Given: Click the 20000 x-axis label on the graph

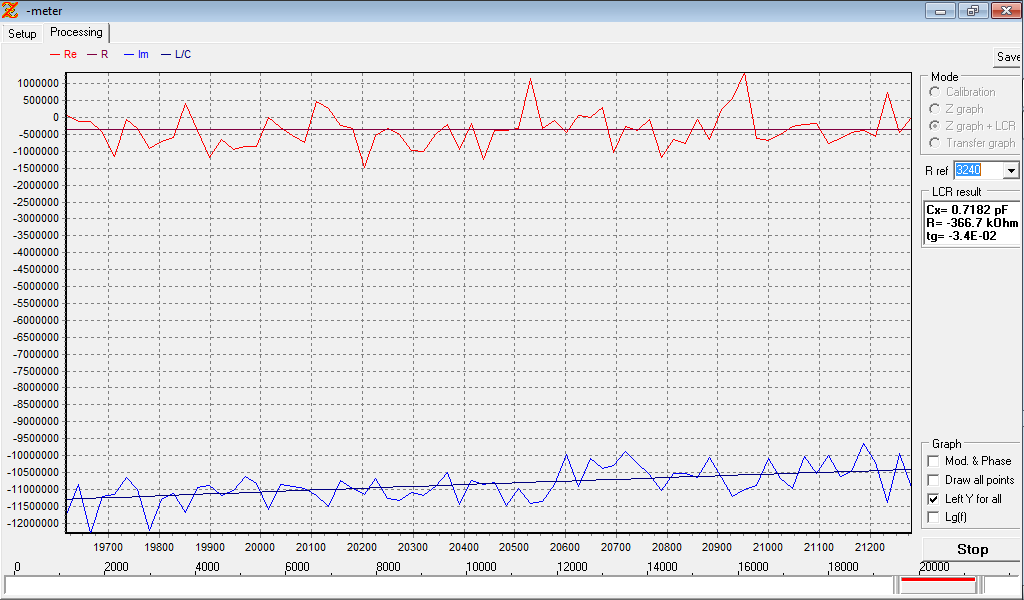Looking at the screenshot, I should point(261,547).
